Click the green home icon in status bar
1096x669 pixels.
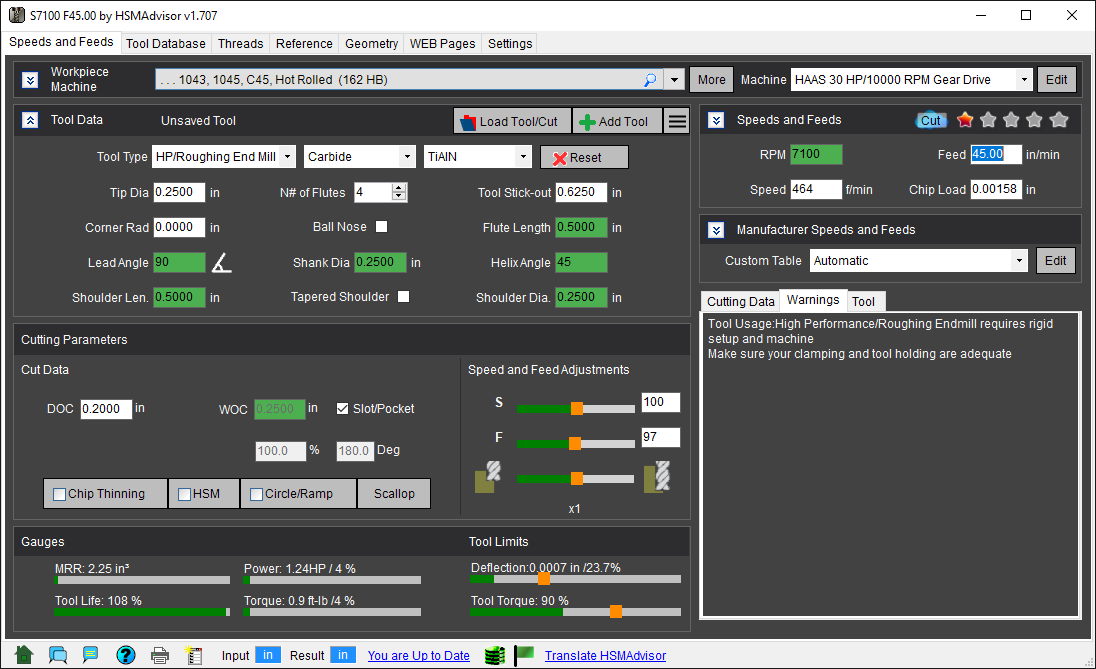[24, 655]
